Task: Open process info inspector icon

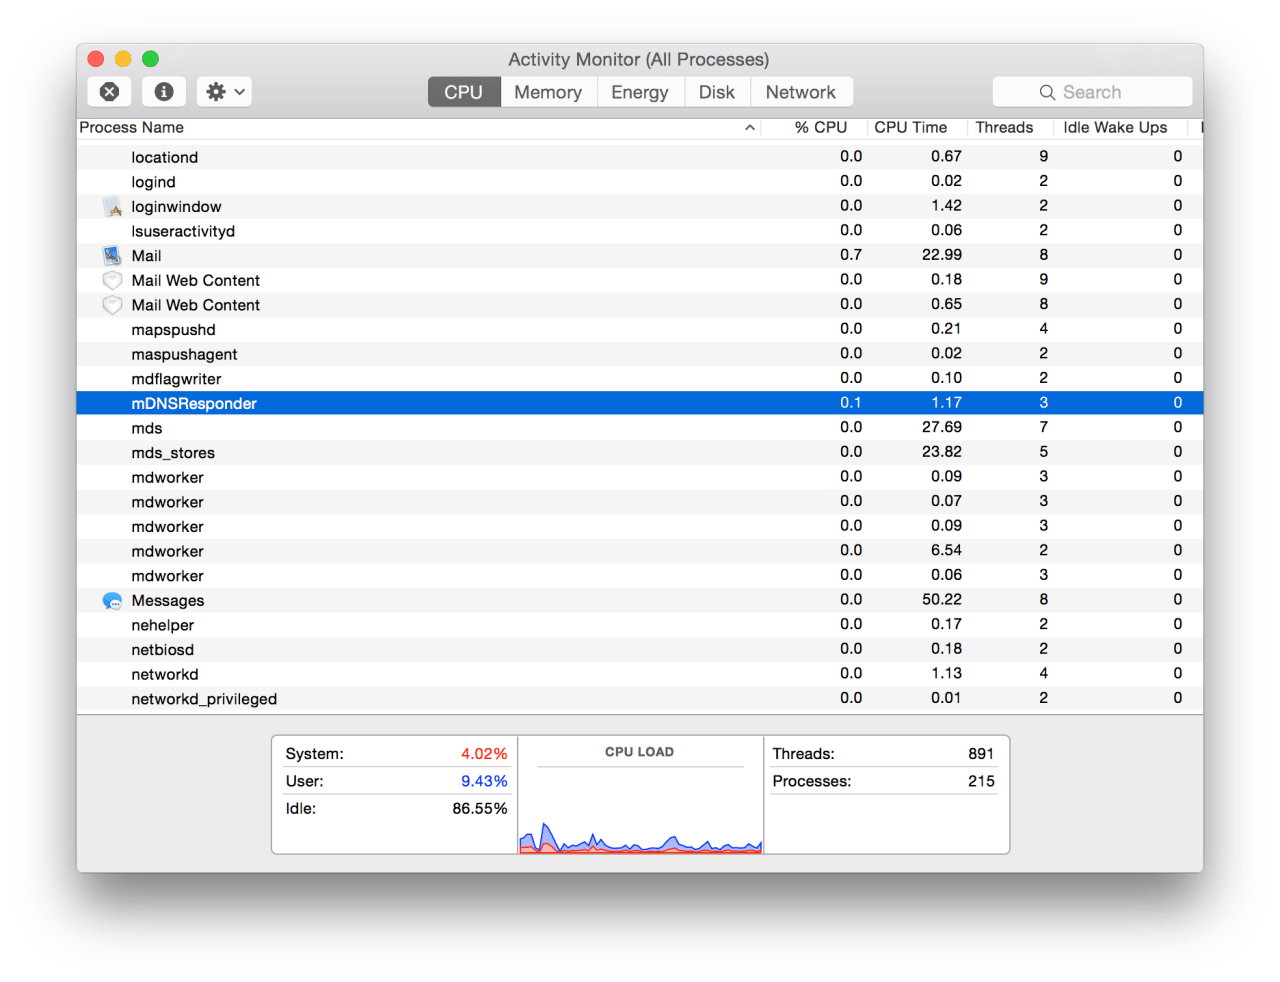Action: pyautogui.click(x=164, y=92)
